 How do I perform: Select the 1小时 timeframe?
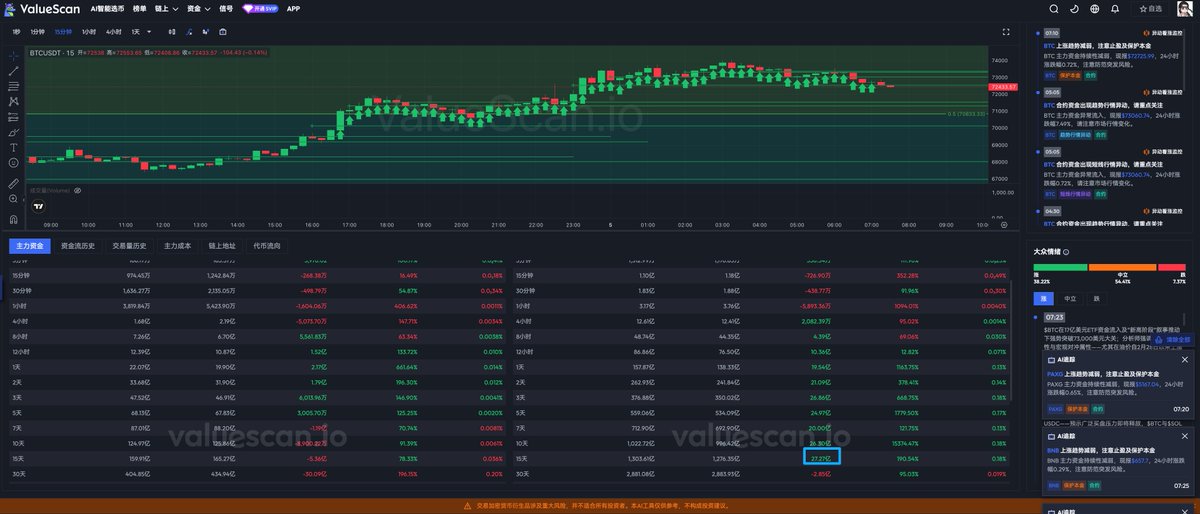pyautogui.click(x=89, y=31)
